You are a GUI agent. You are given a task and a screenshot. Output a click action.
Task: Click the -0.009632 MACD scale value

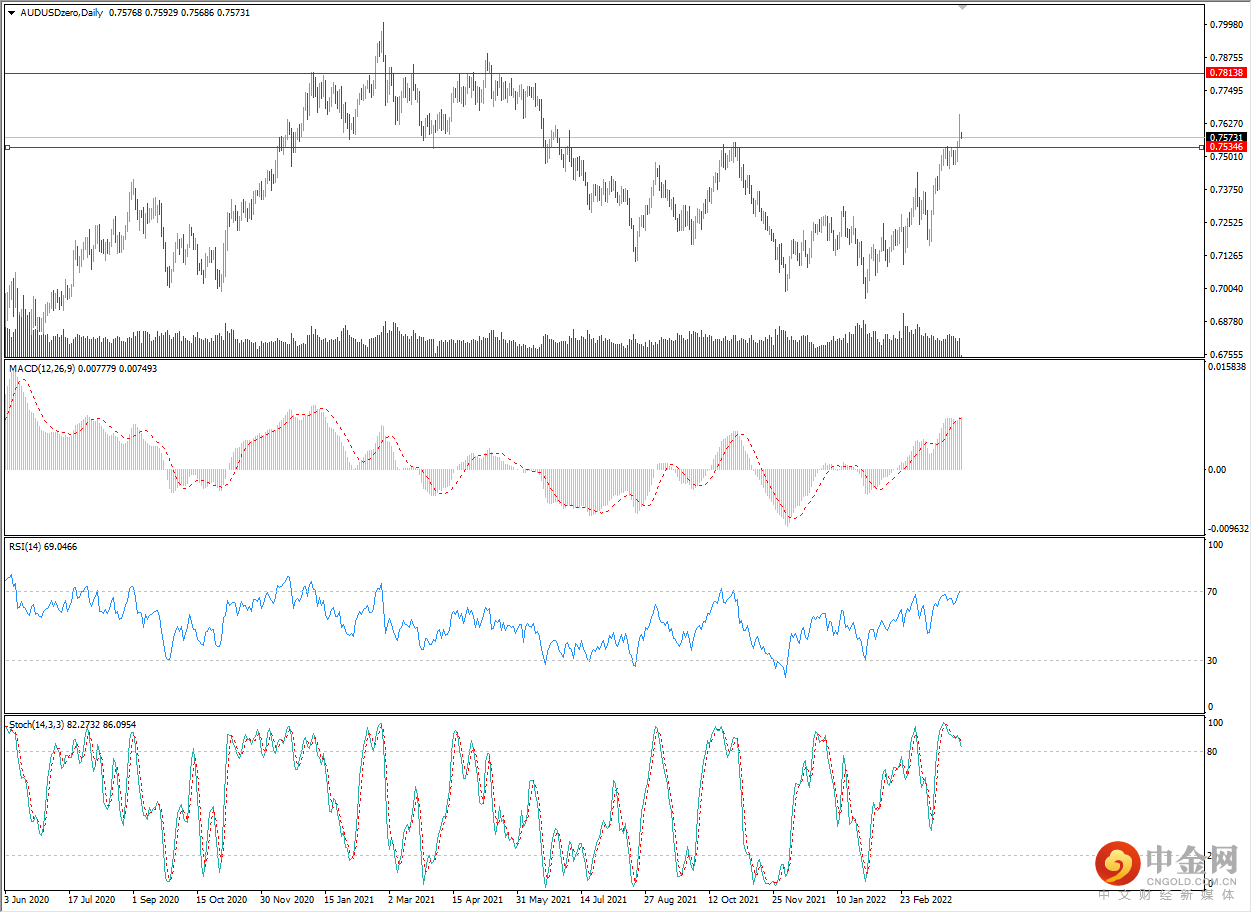pyautogui.click(x=1229, y=528)
